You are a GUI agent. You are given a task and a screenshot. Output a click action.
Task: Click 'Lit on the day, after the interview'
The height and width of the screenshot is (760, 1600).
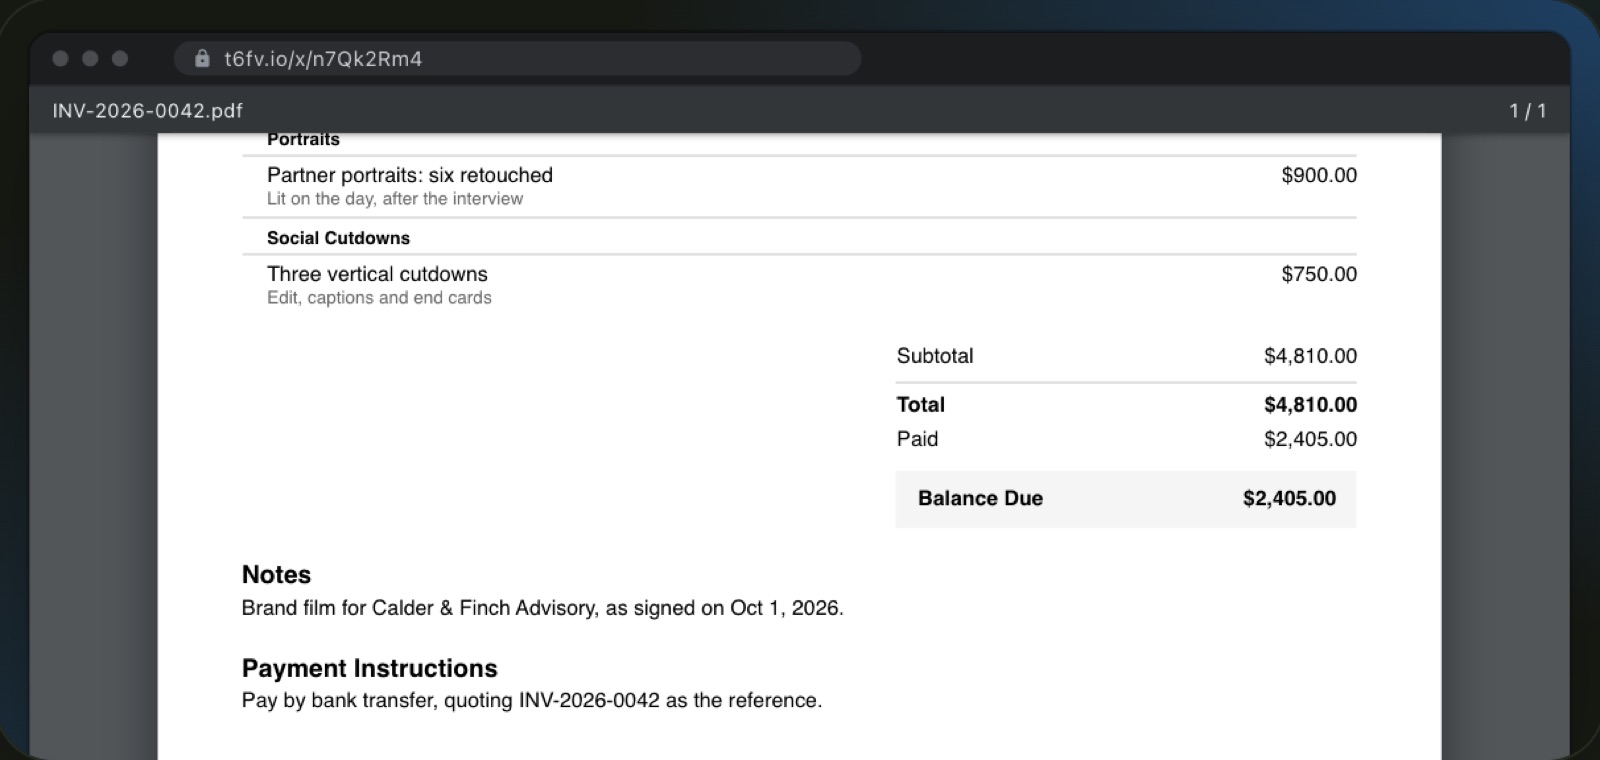coord(395,199)
